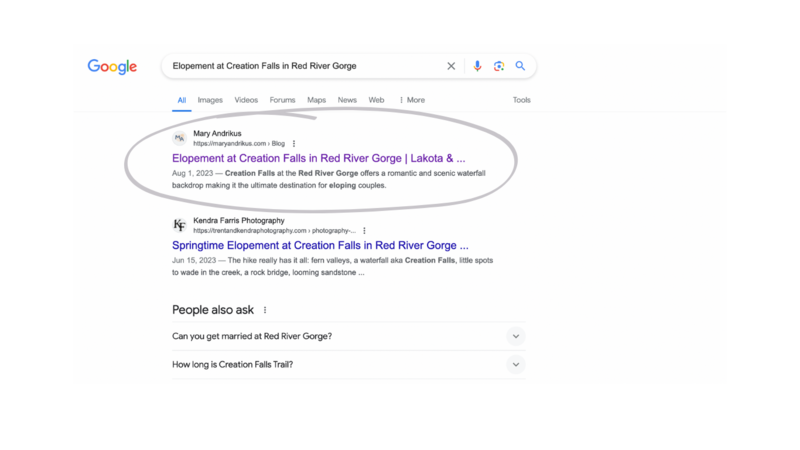
Task: Open Mary Andrikus result favicon
Action: tap(180, 138)
